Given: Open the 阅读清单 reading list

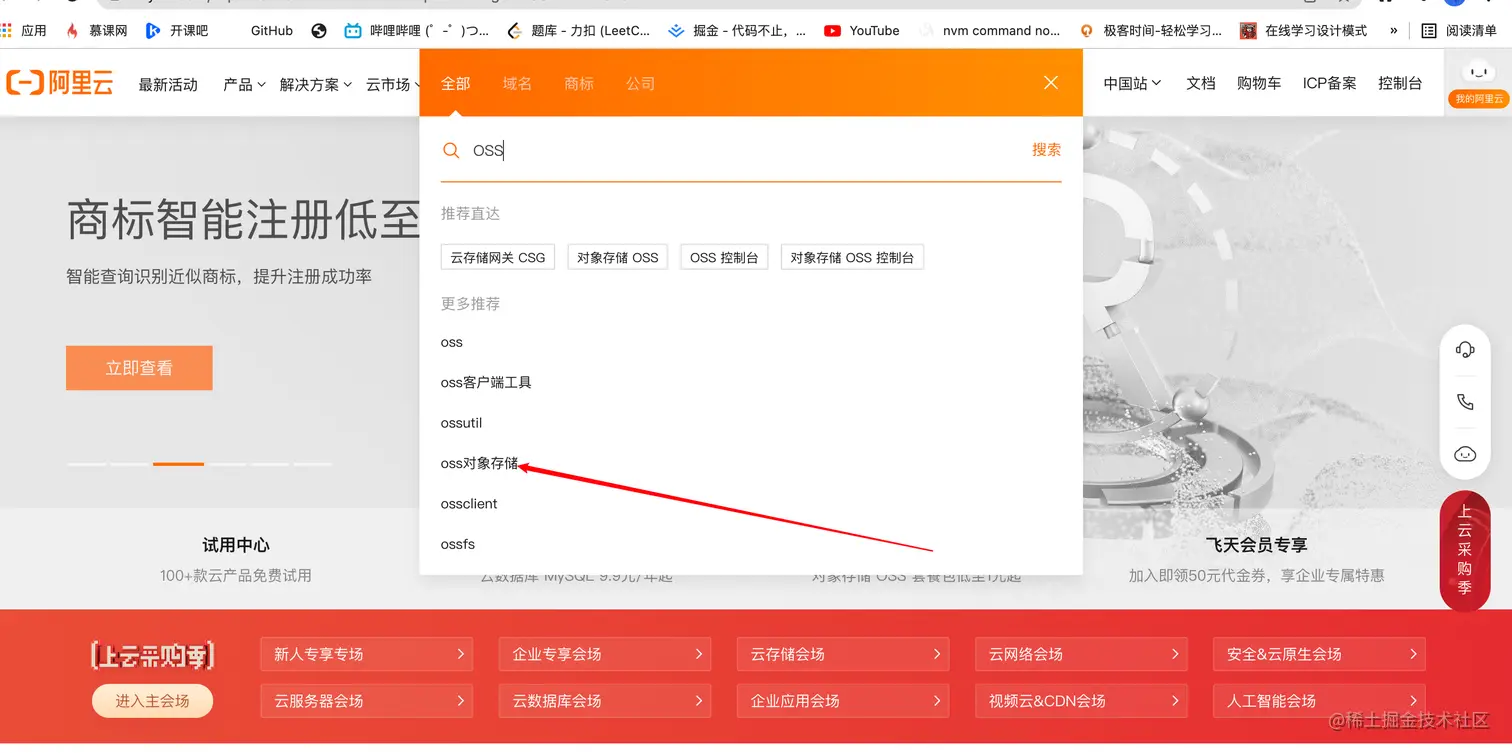Looking at the screenshot, I should point(1459,31).
